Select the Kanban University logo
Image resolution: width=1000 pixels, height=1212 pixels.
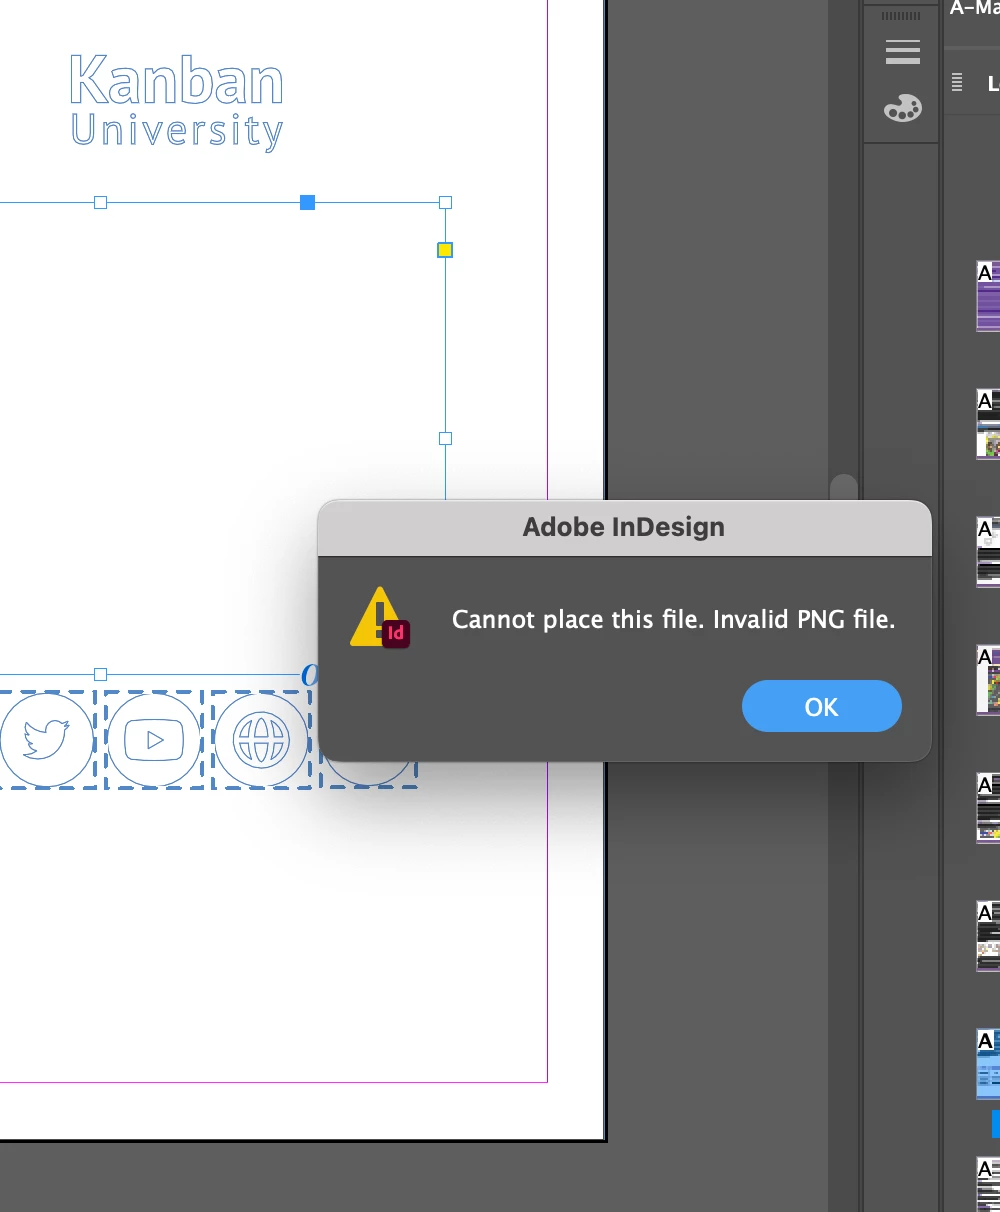coord(177,102)
